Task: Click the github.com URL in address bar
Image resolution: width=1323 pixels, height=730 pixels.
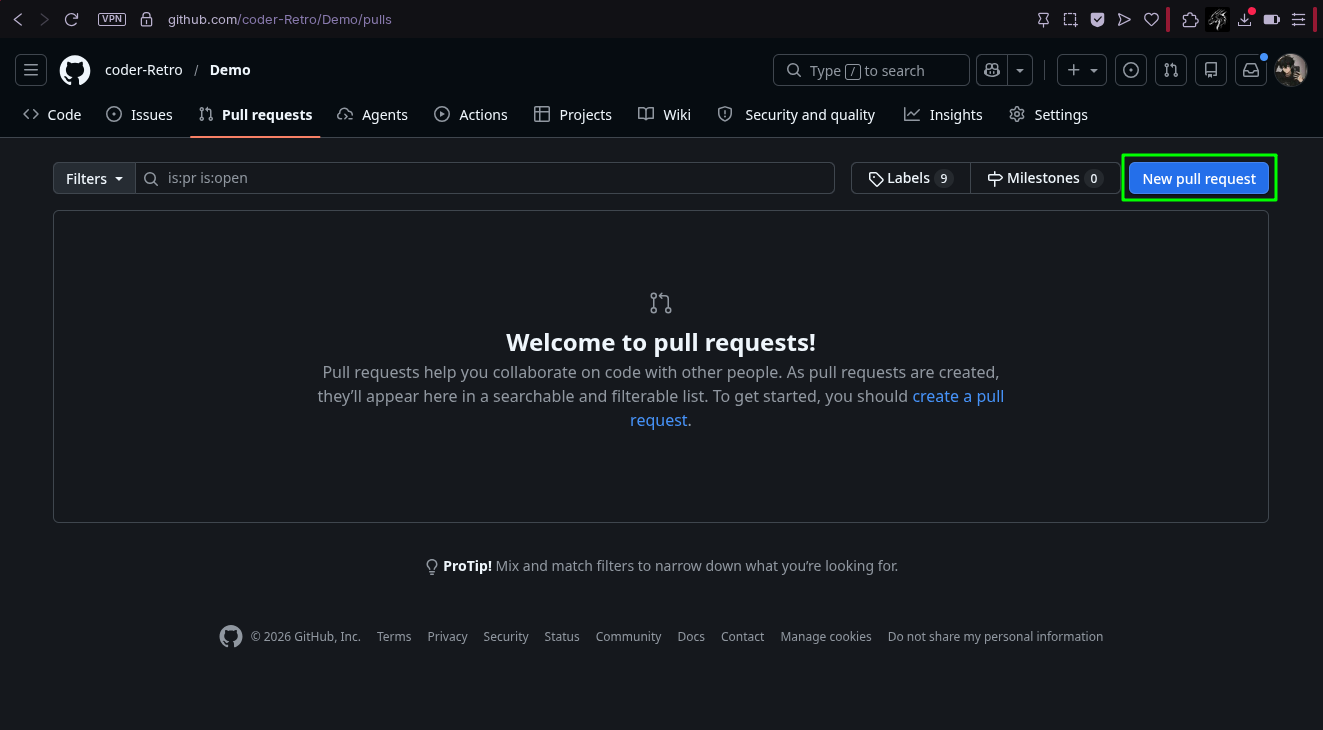Action: [x=279, y=19]
